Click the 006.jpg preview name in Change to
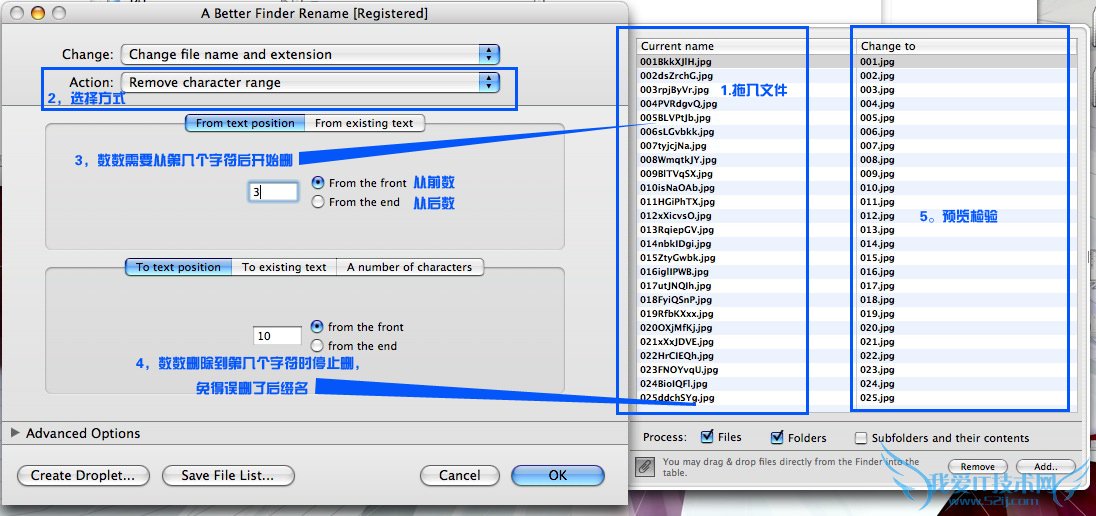 tap(877, 131)
